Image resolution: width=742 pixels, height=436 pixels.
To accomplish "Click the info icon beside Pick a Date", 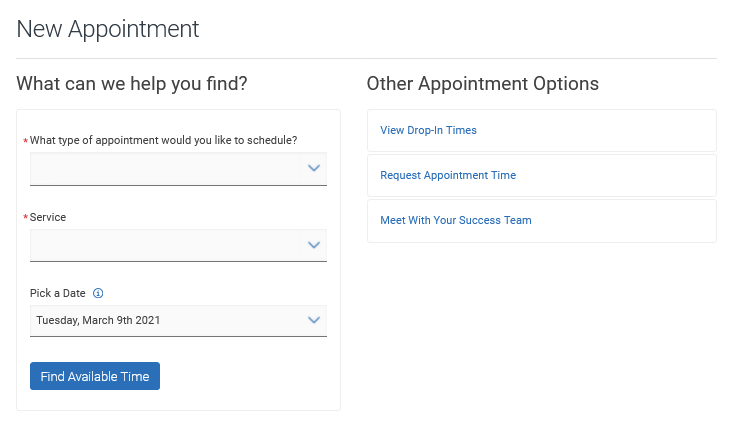I will [98, 294].
